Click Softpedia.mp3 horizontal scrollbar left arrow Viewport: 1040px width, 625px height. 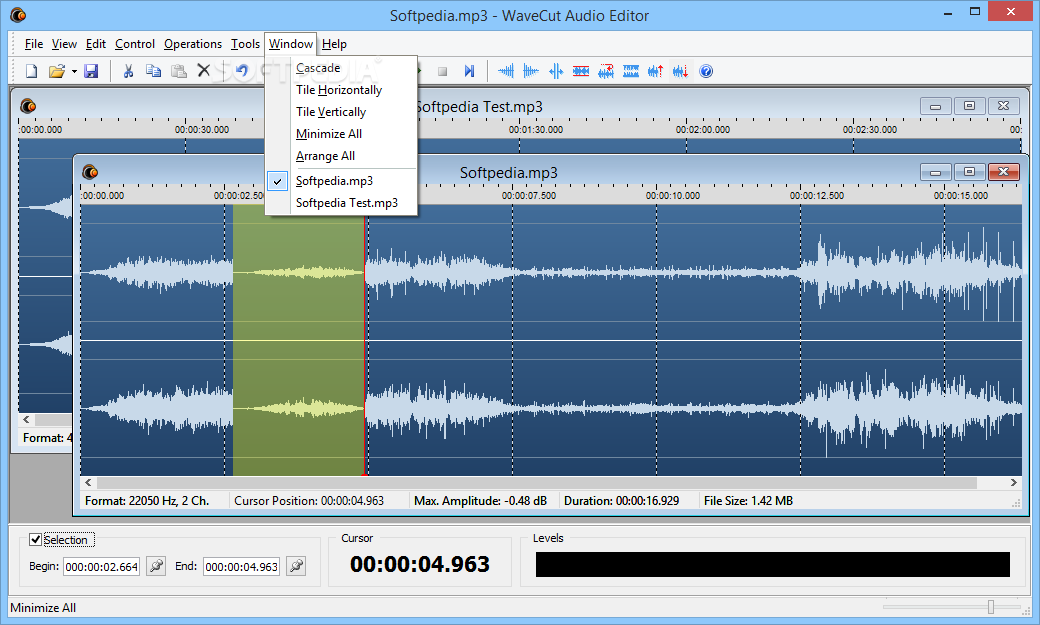[x=88, y=482]
